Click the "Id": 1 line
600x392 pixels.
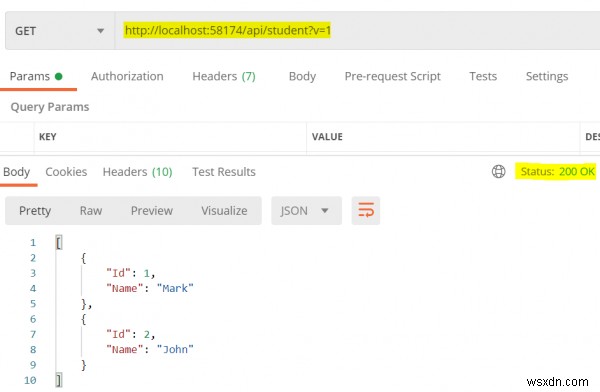[130, 273]
